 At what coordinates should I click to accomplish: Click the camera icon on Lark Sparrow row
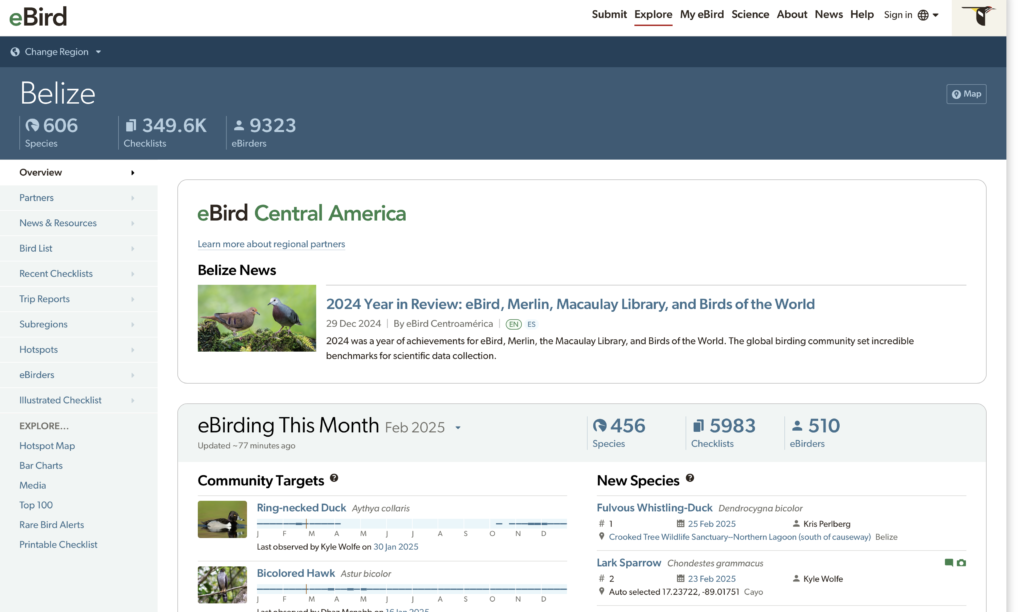pos(961,562)
